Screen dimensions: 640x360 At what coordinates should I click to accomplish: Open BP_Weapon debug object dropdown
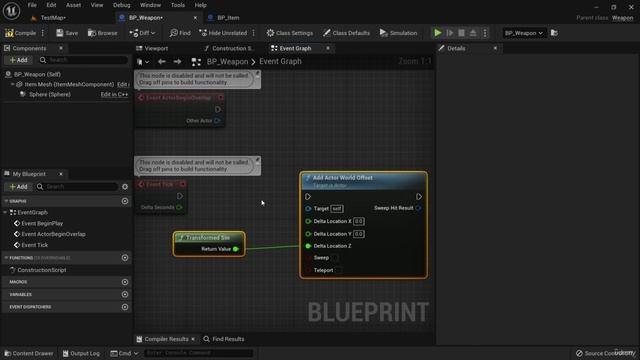(x=524, y=33)
